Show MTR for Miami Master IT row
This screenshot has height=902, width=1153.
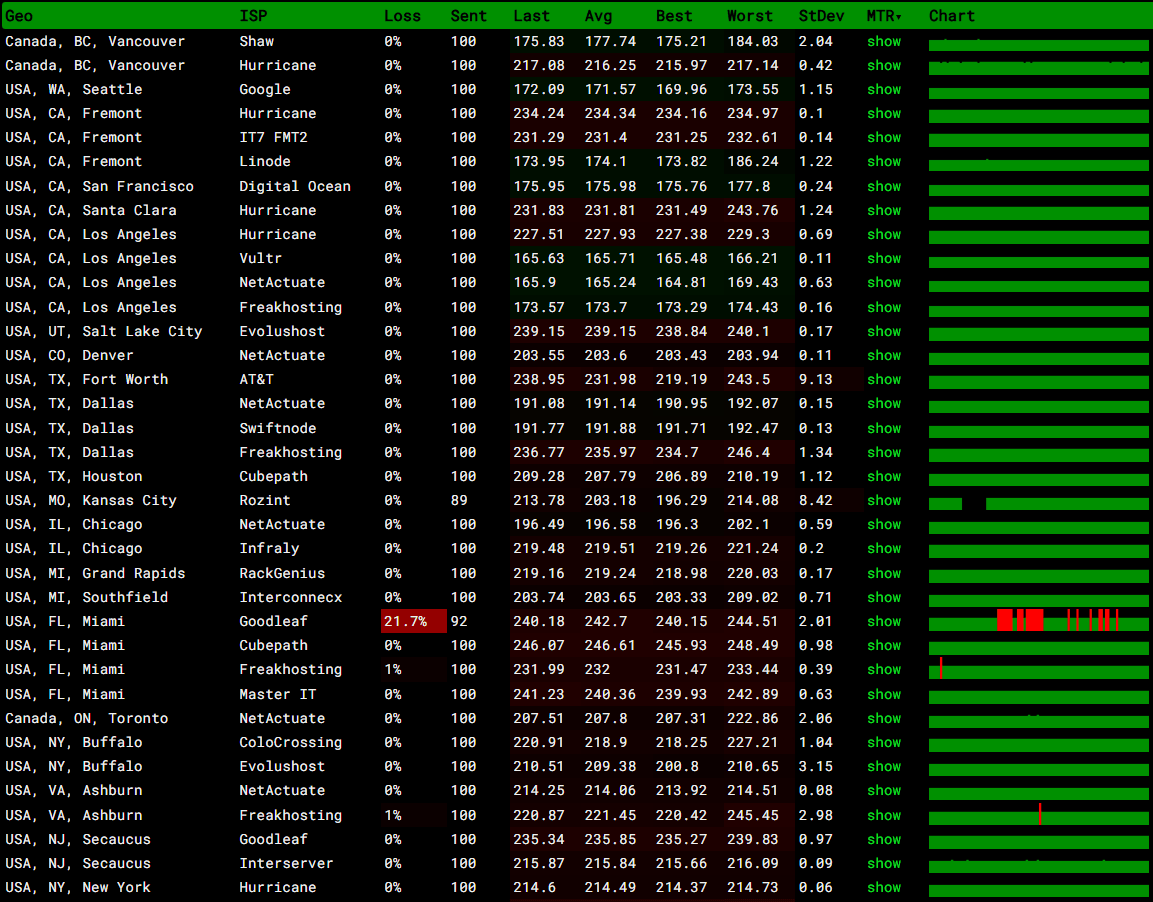(x=884, y=695)
